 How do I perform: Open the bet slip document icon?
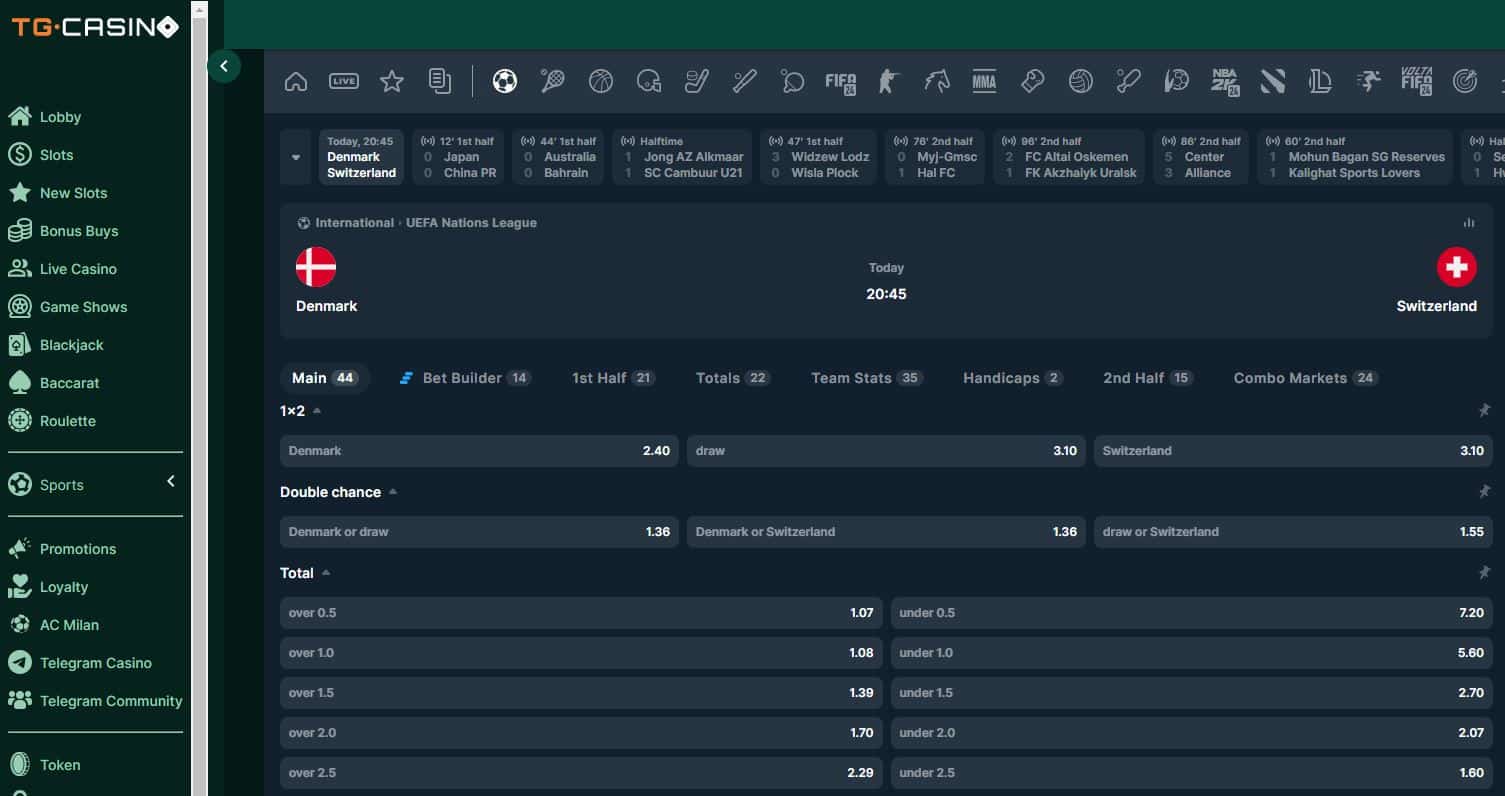tap(440, 82)
